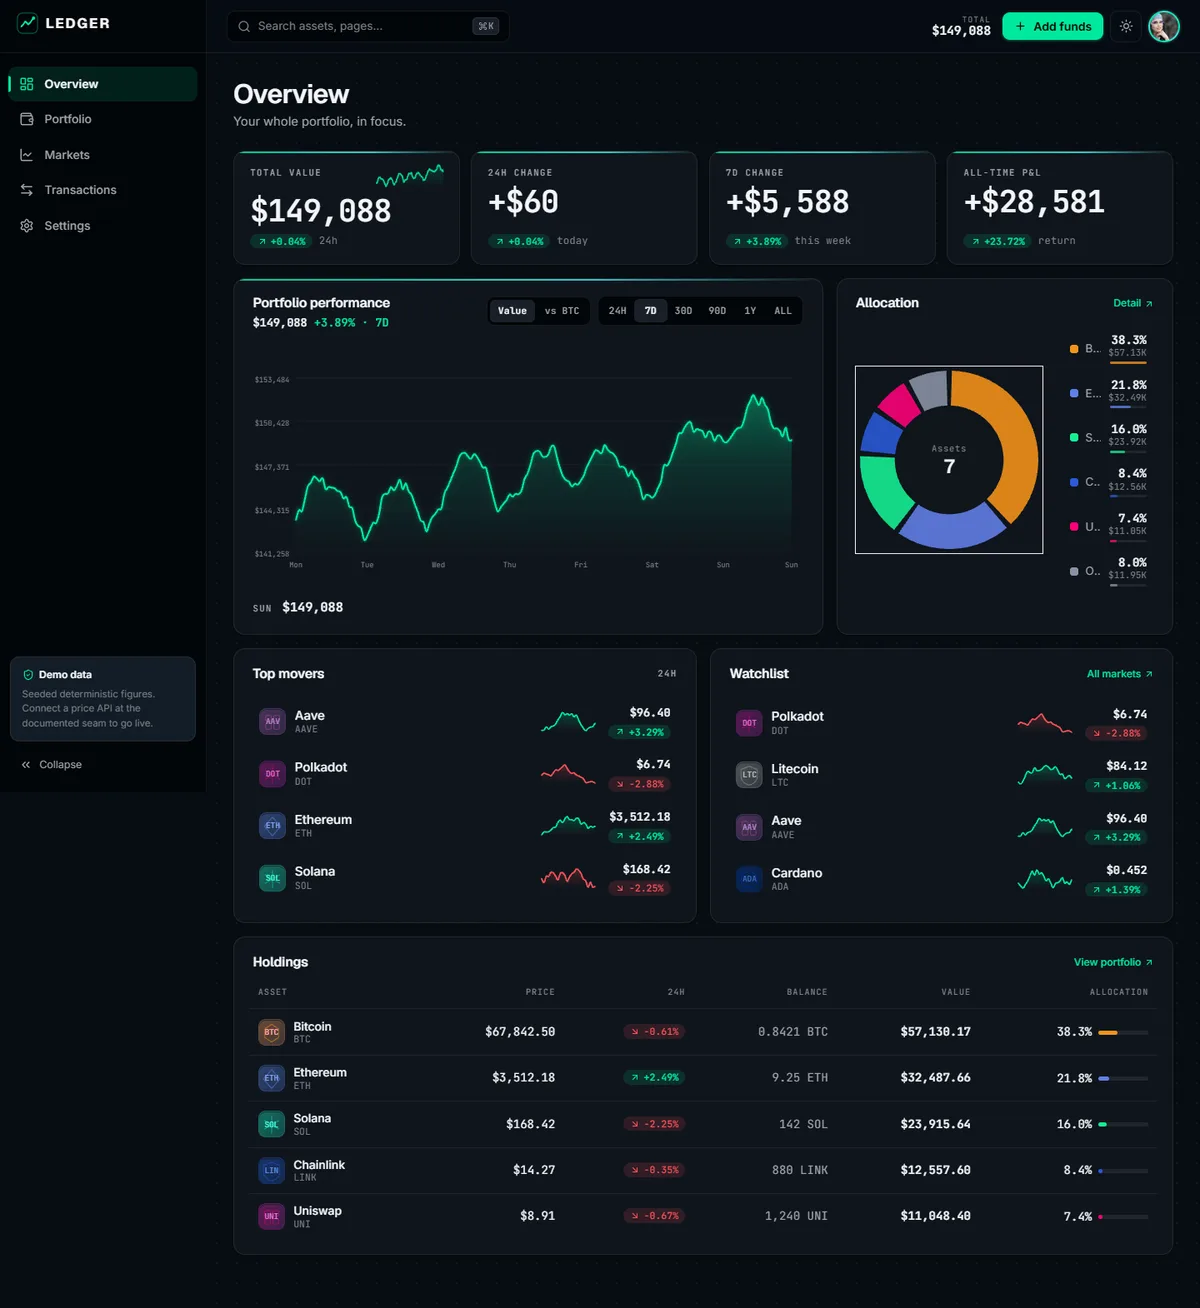The width and height of the screenshot is (1200, 1308).
Task: Click the Aave sparkline in Top movers
Action: pos(568,721)
